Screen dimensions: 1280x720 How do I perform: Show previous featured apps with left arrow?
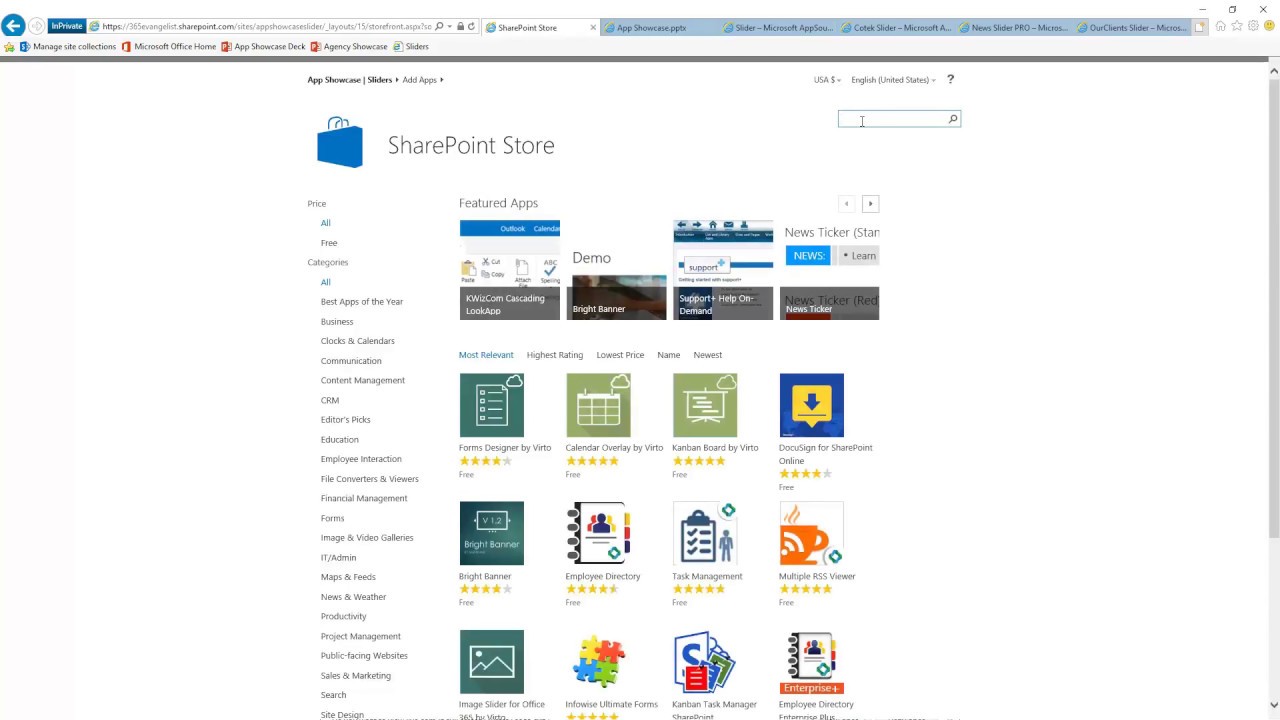tap(846, 204)
